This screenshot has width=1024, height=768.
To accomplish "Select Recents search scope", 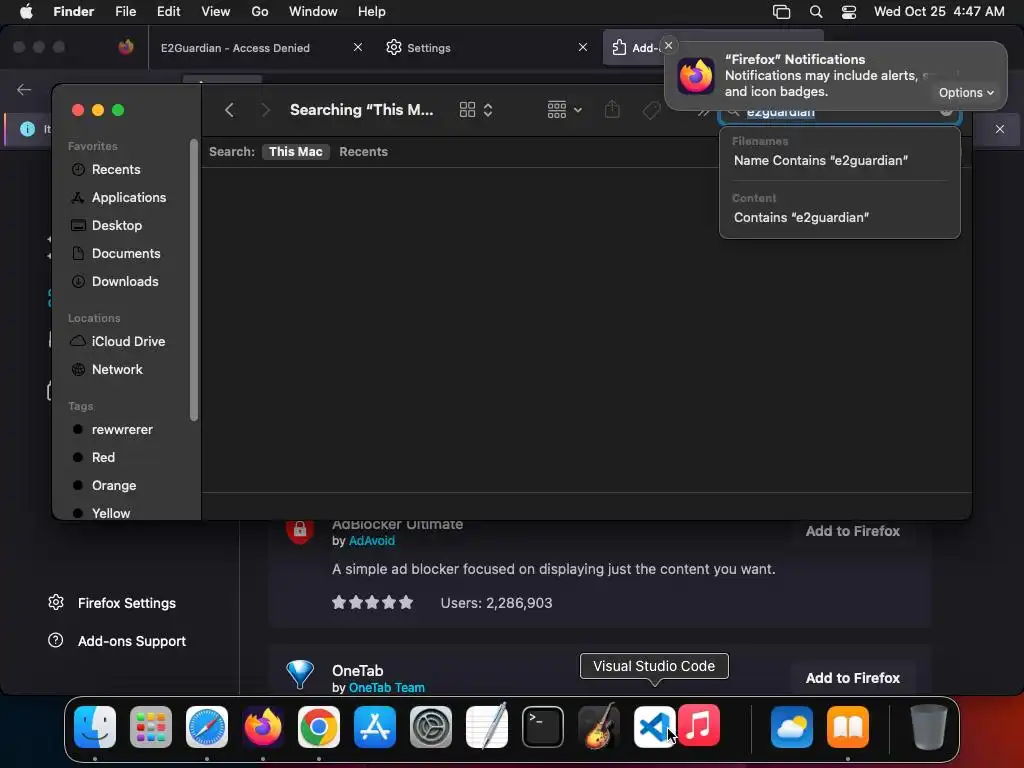I will (x=363, y=152).
